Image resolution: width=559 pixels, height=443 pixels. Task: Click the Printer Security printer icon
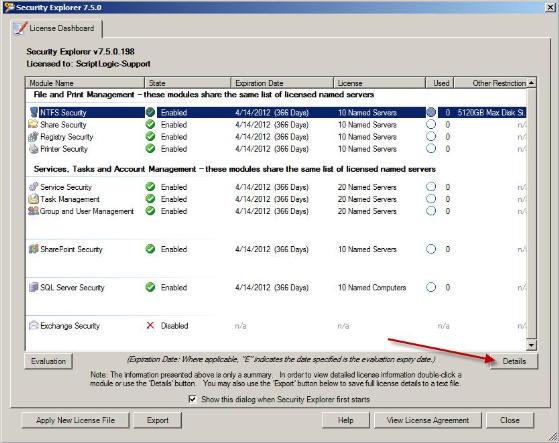pos(34,149)
